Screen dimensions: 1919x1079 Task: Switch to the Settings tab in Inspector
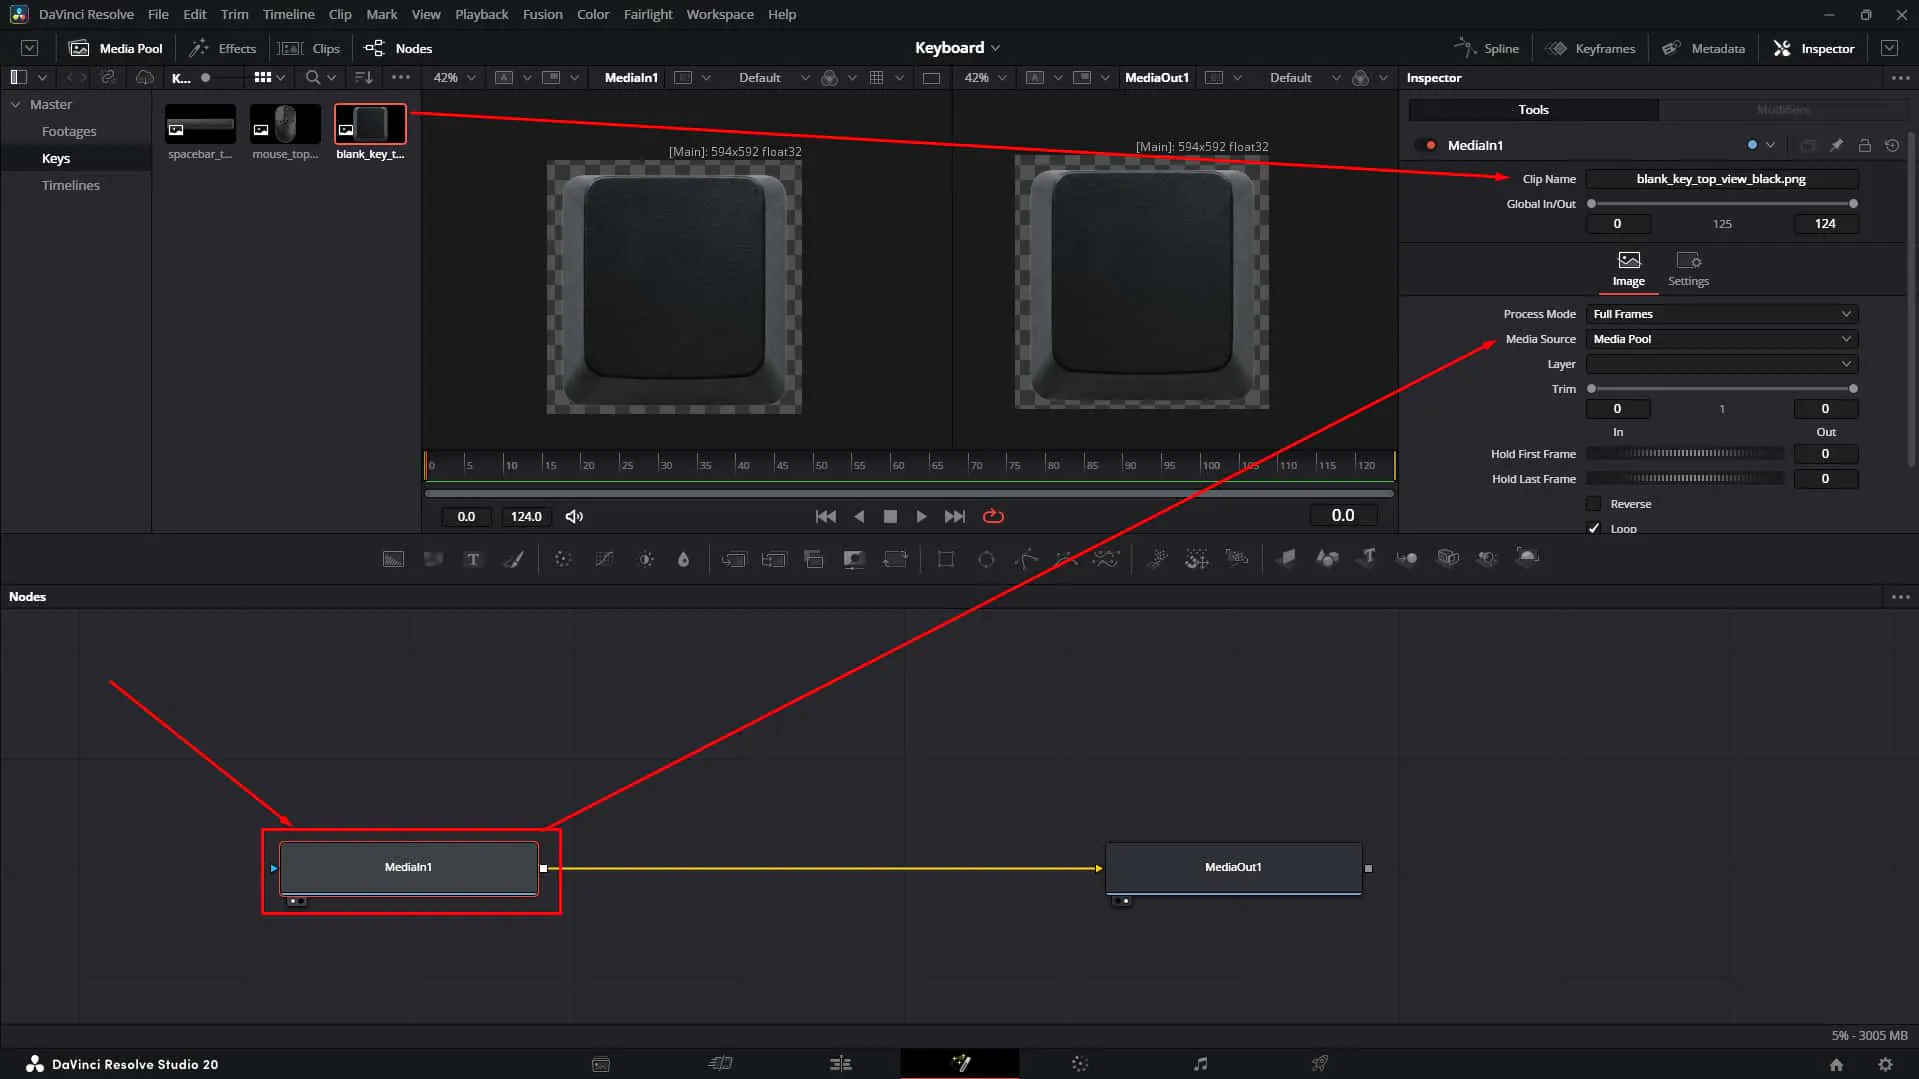[1688, 269]
